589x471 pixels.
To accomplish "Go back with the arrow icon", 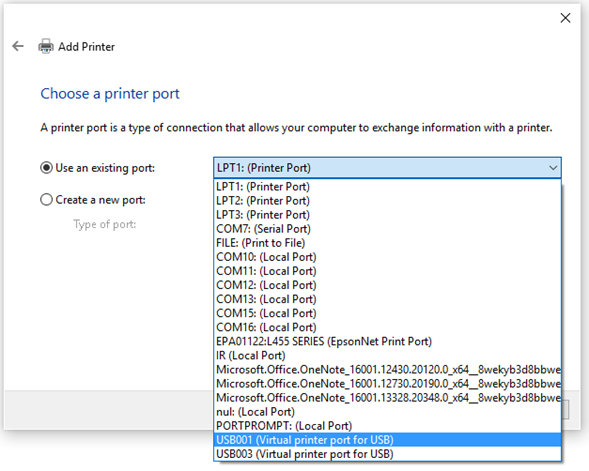I will pyautogui.click(x=18, y=46).
